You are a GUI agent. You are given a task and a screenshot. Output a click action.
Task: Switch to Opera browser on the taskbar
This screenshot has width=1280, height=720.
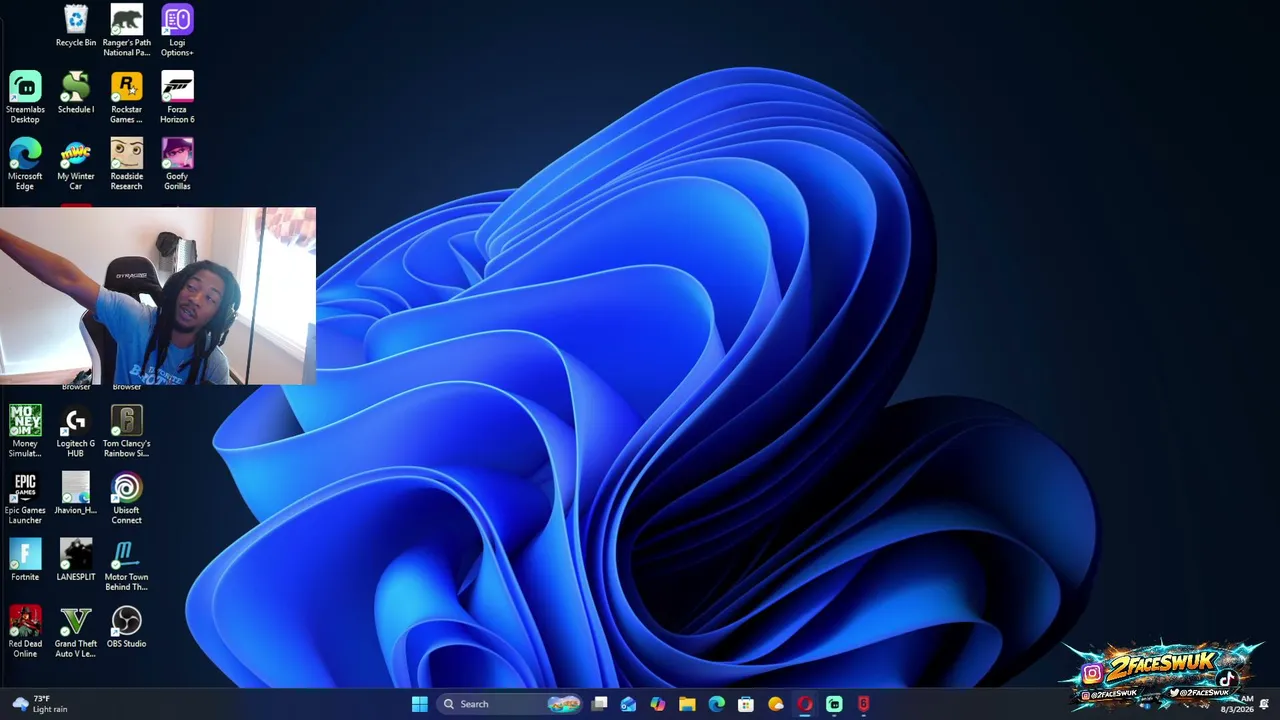tap(805, 704)
